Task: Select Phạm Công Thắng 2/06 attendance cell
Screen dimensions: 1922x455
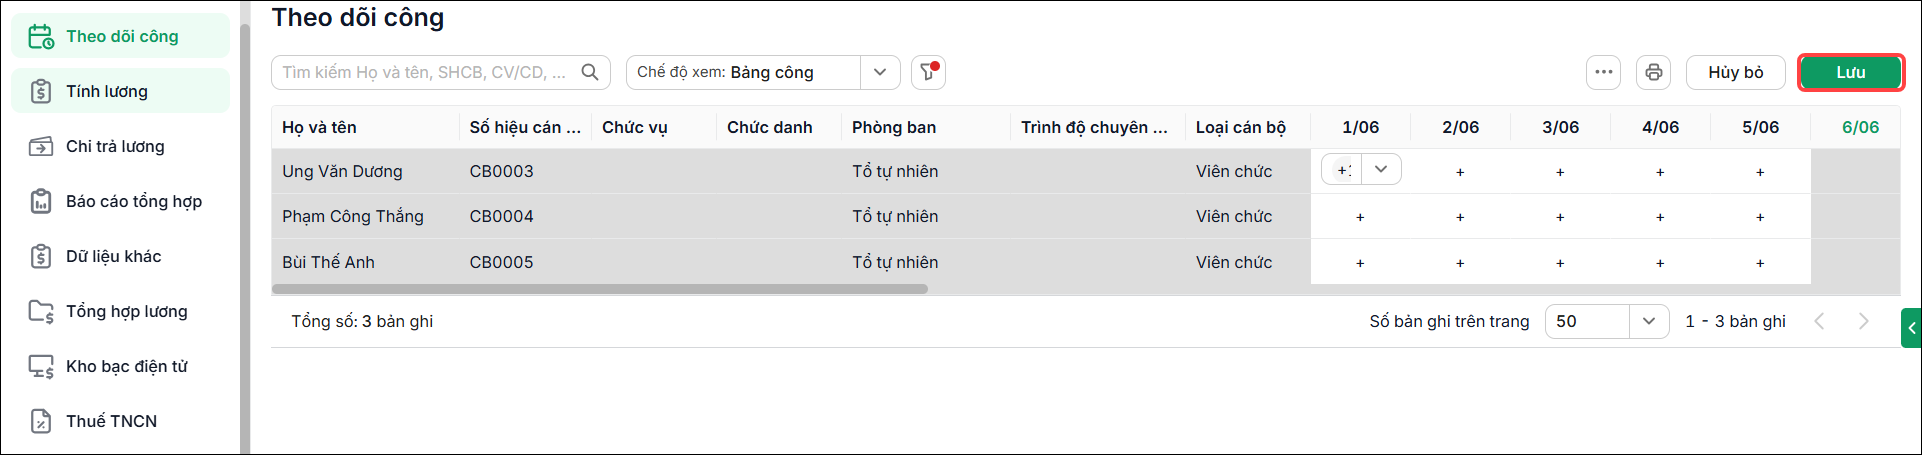Action: (1460, 217)
